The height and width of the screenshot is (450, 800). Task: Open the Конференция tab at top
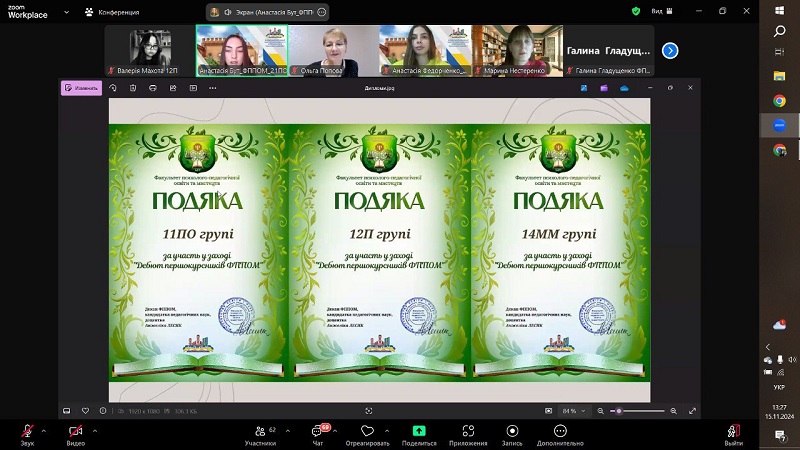pyautogui.click(x=112, y=12)
